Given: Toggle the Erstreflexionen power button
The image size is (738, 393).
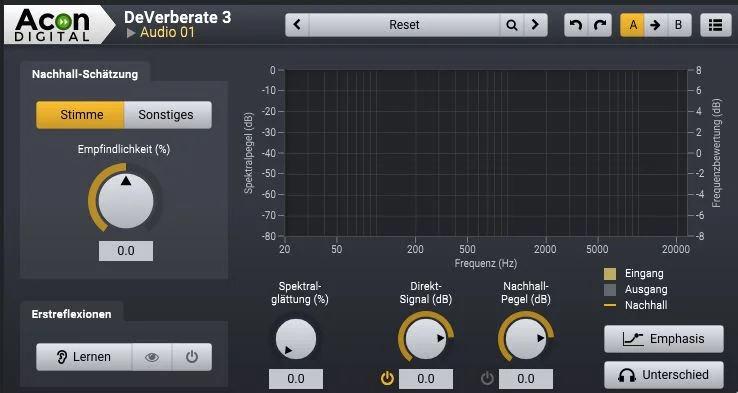Looking at the screenshot, I should (192, 357).
